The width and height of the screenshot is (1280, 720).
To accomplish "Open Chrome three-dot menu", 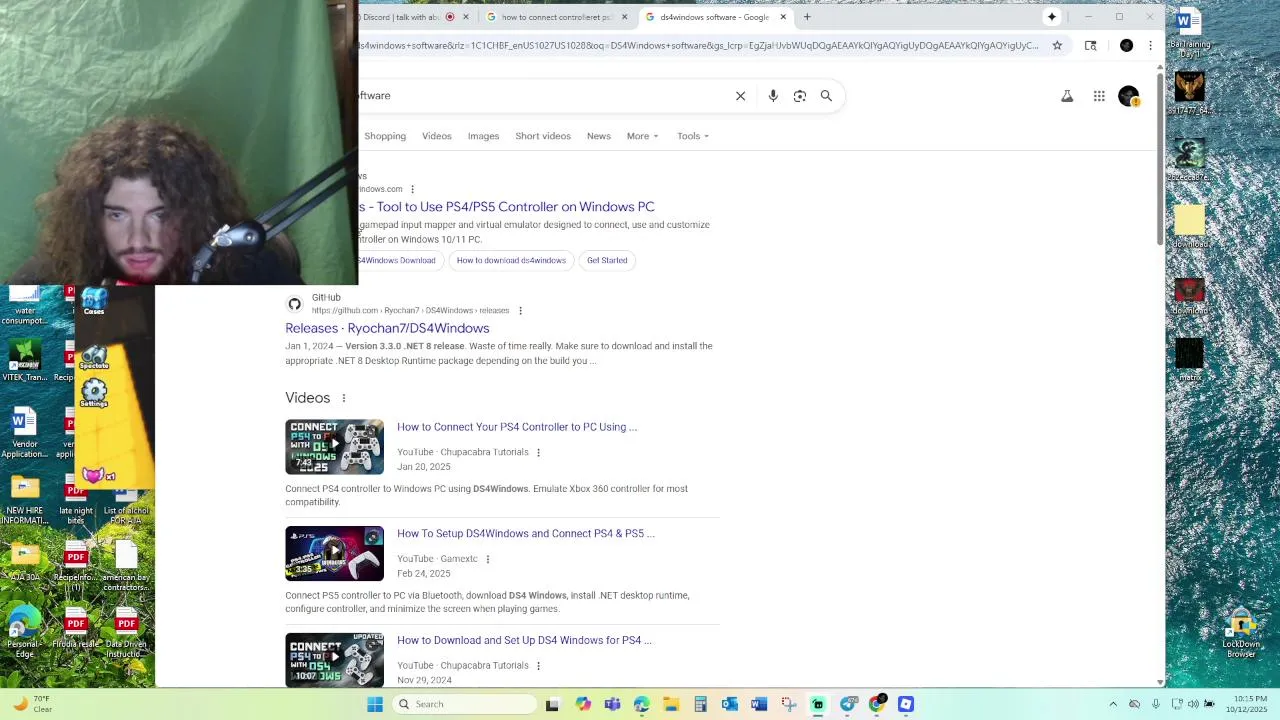I will tap(1150, 45).
